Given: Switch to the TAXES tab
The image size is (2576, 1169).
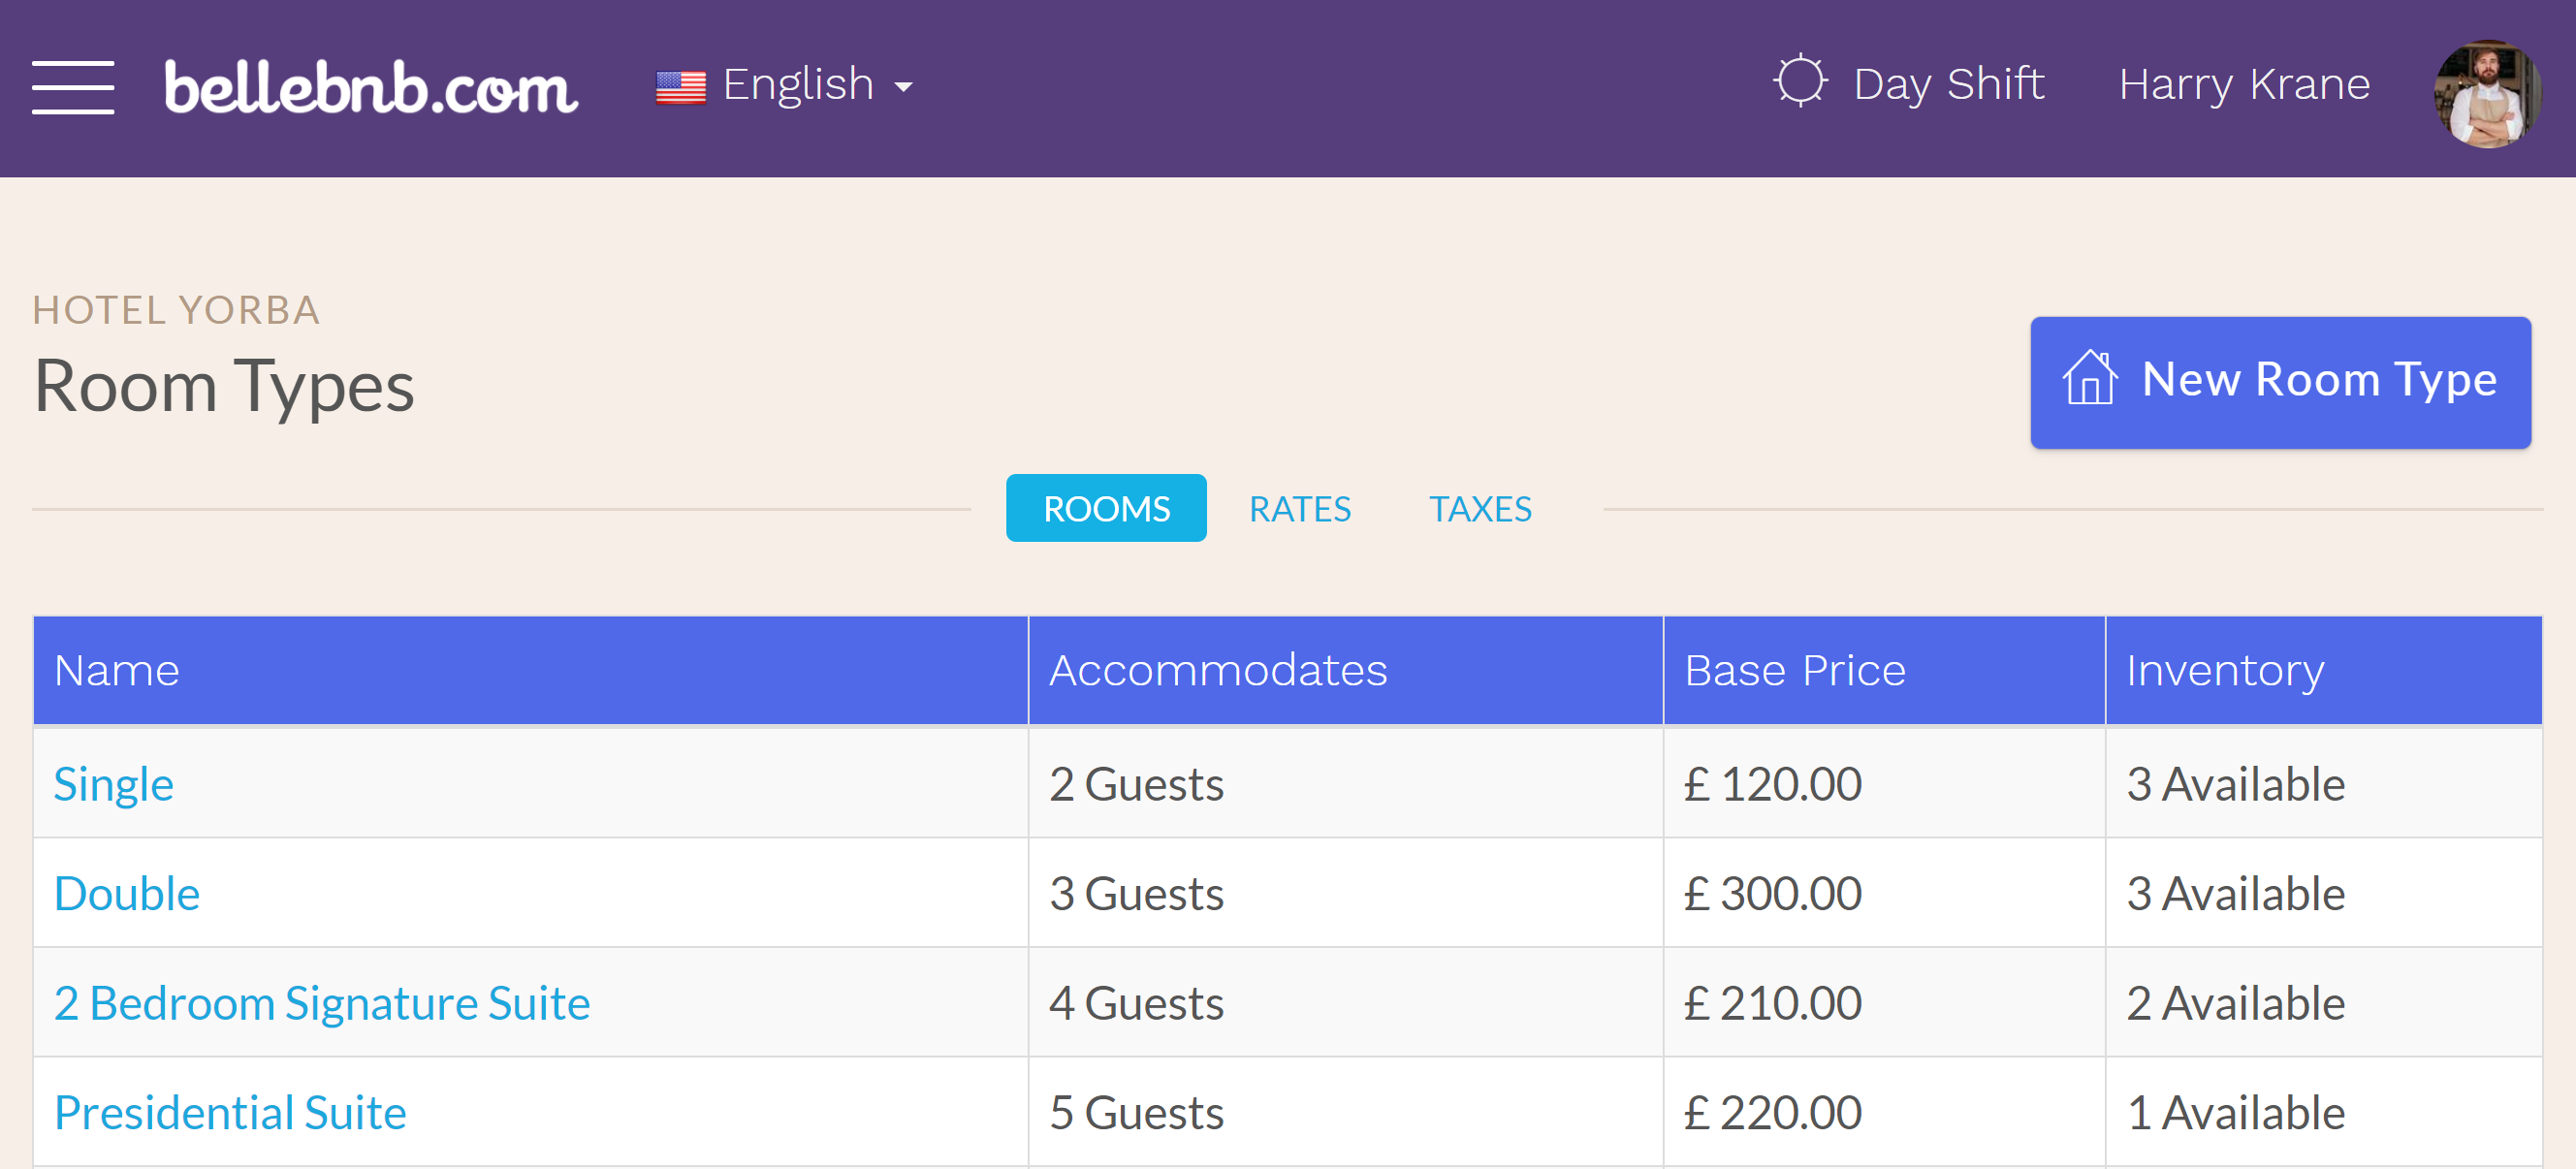Looking at the screenshot, I should coord(1479,509).
